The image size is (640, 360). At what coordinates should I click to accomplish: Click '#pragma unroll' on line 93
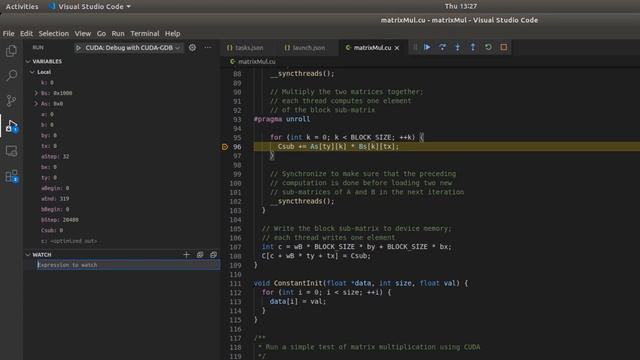pyautogui.click(x=282, y=119)
